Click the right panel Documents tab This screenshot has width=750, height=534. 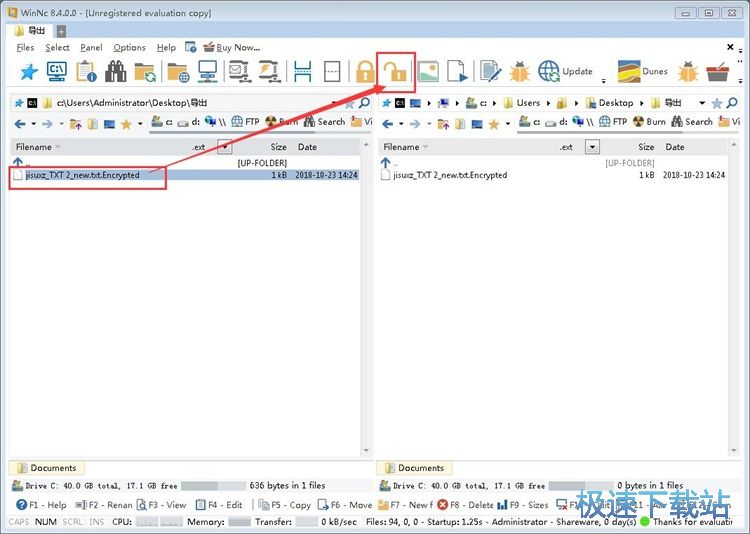pyautogui.click(x=415, y=468)
